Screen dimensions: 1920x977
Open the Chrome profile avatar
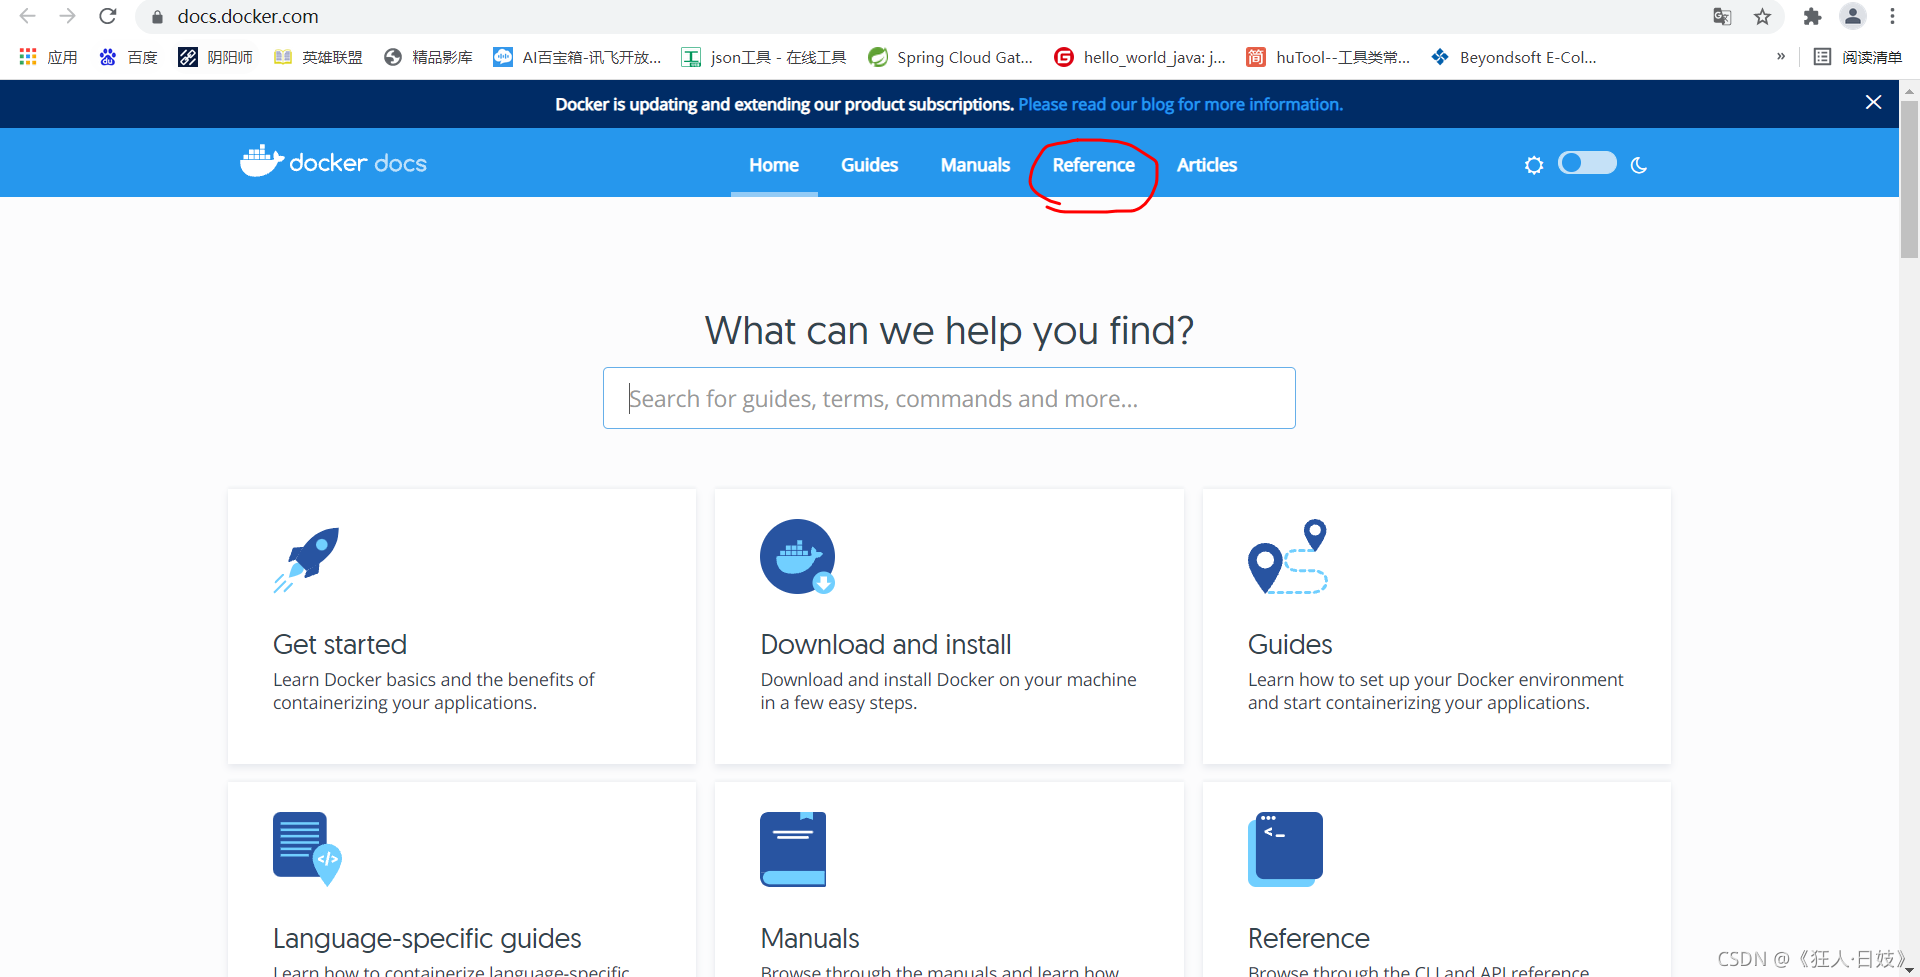1853,16
